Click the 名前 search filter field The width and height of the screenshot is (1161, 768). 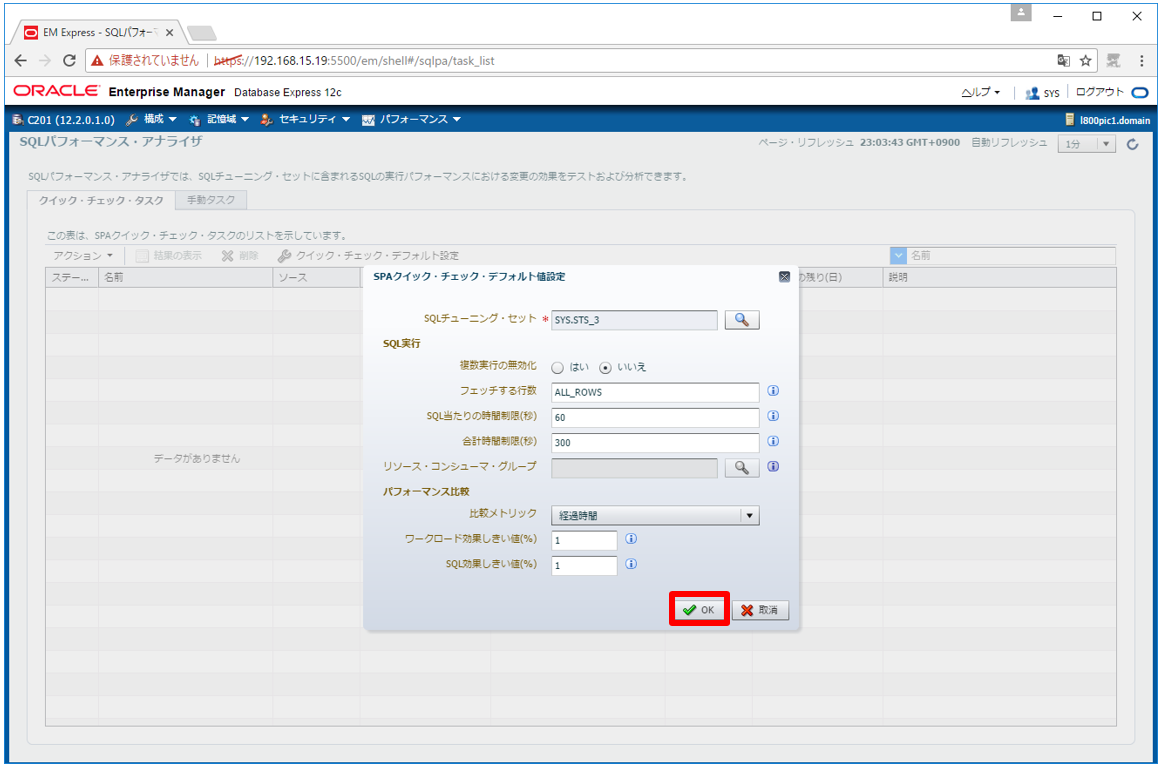(x=1011, y=256)
